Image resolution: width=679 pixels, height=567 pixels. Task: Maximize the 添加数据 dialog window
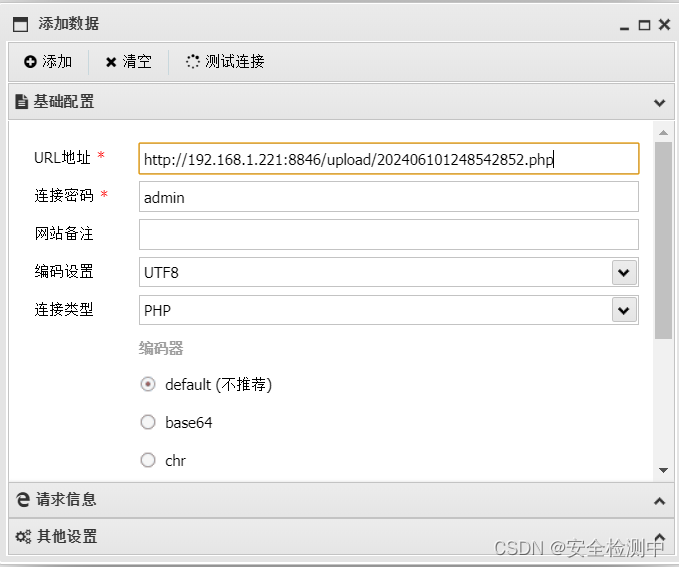[644, 25]
